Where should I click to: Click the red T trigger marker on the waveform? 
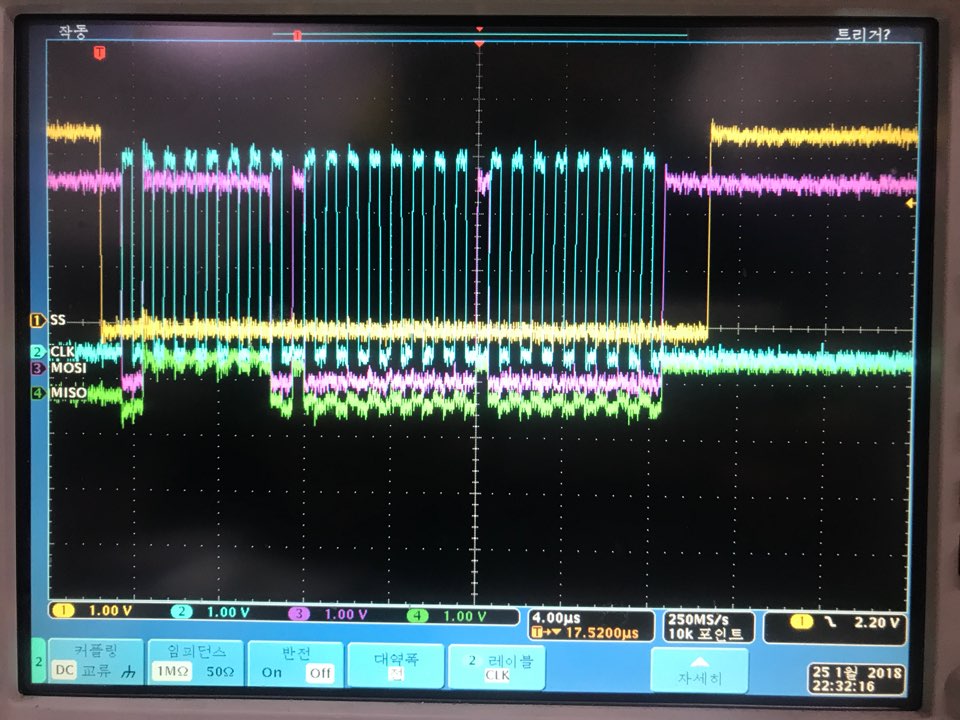(x=99, y=53)
